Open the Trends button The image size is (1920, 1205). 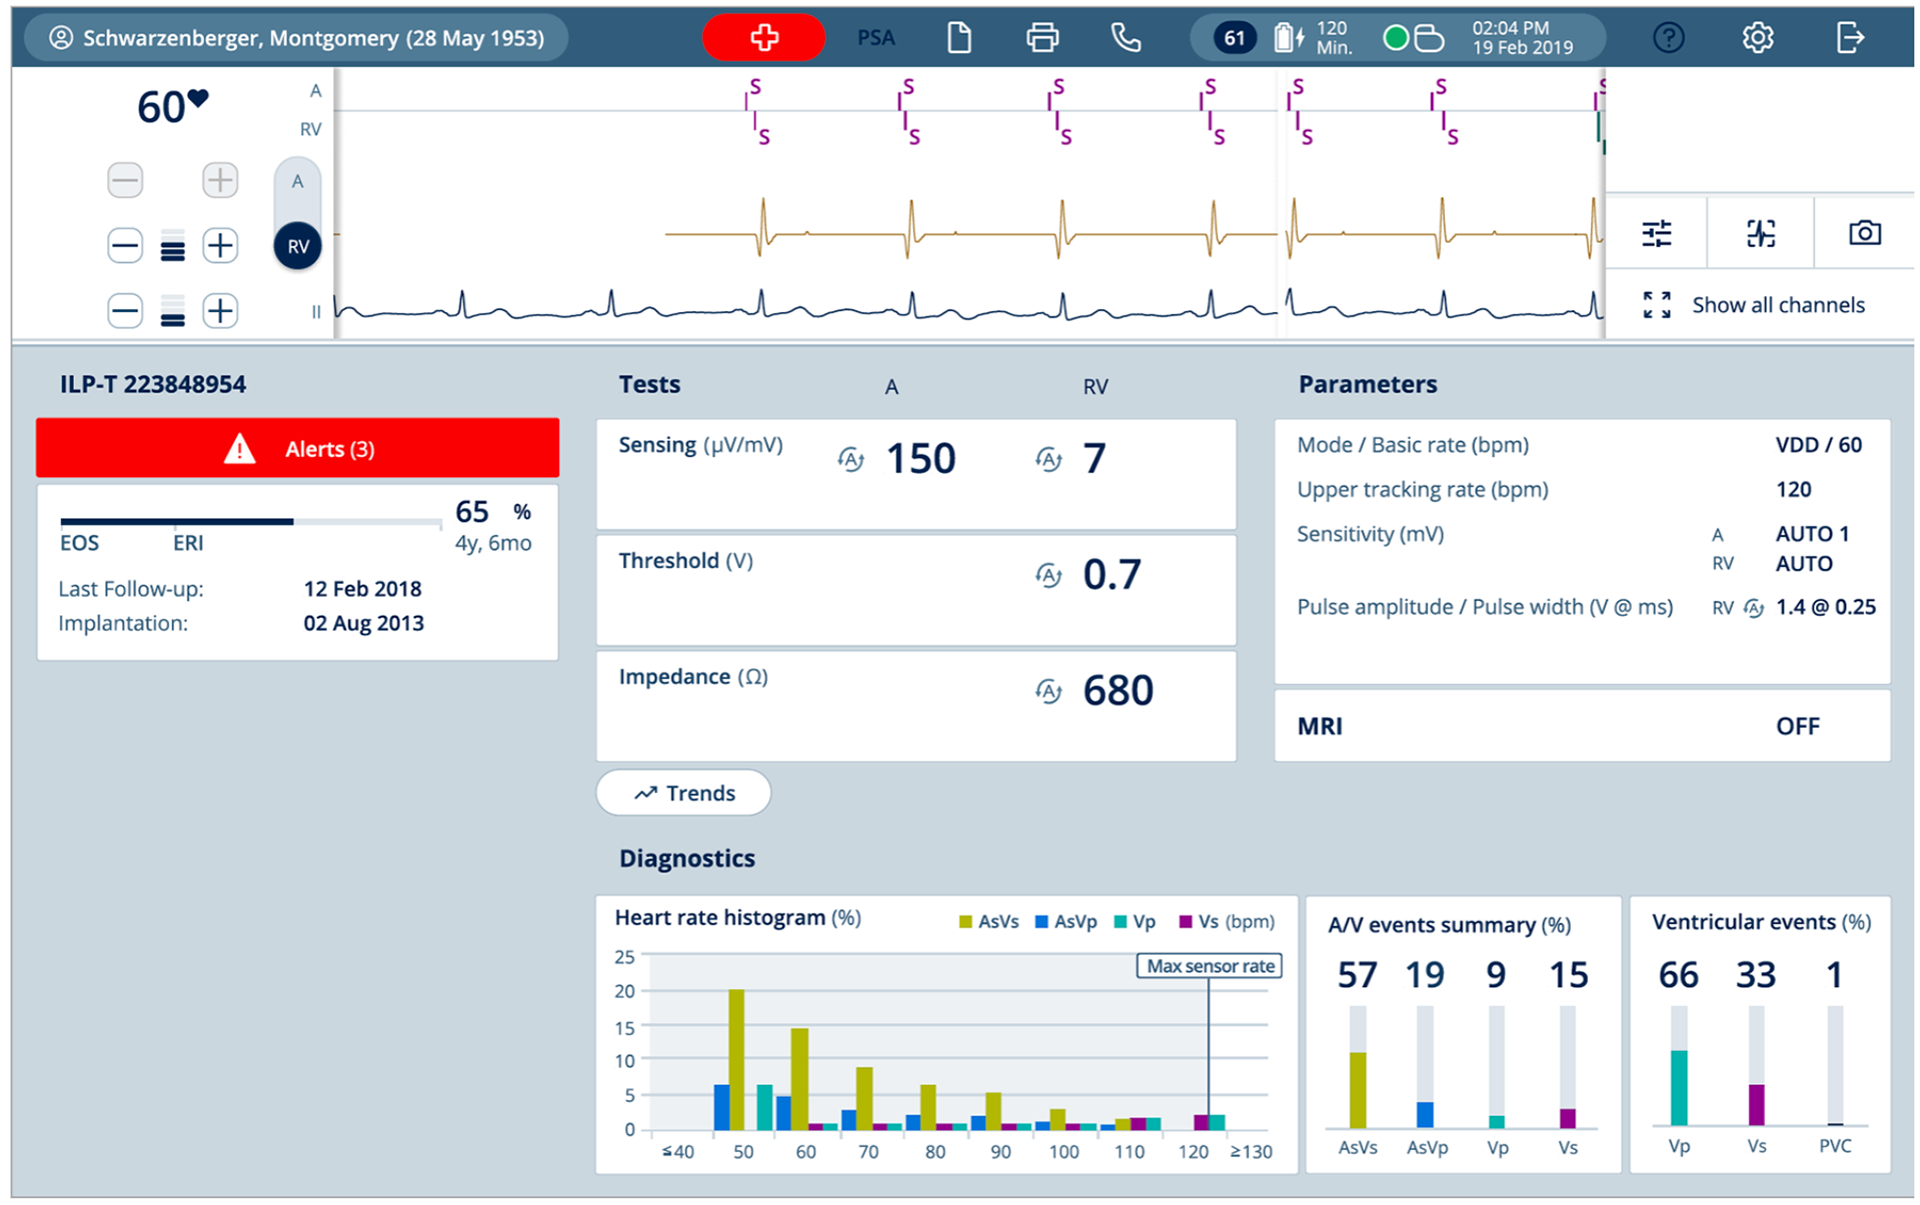click(684, 793)
